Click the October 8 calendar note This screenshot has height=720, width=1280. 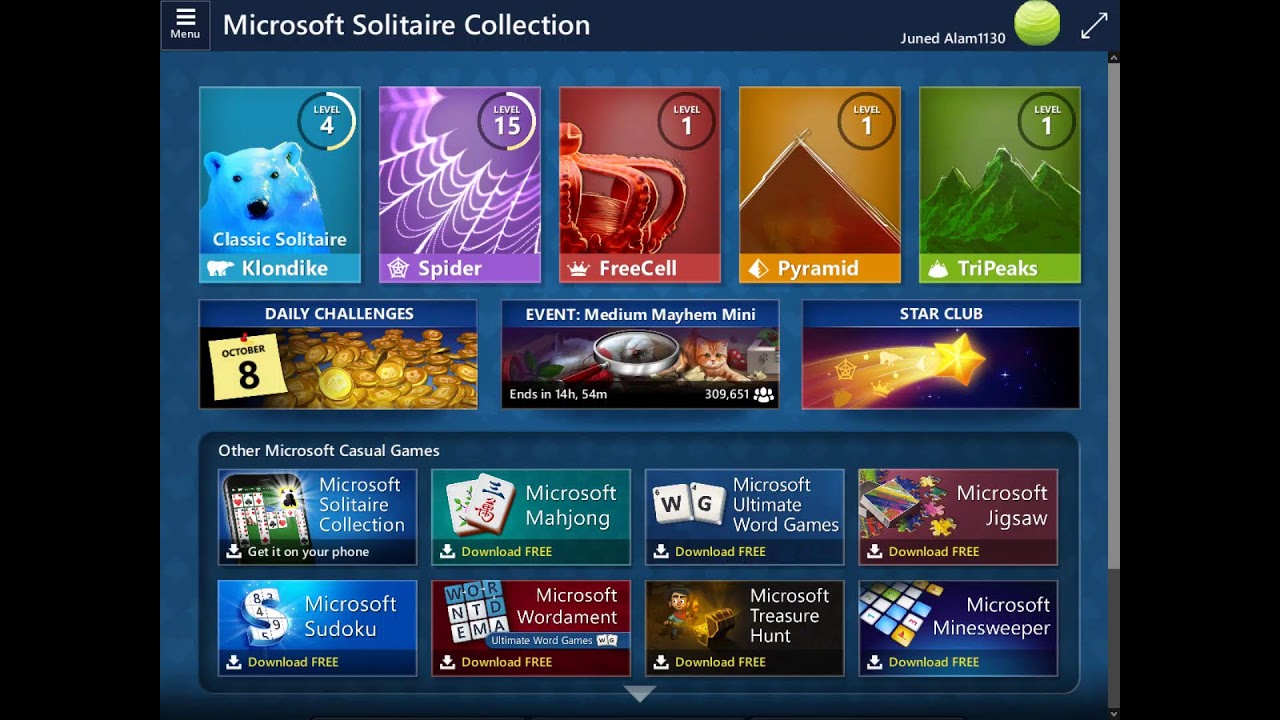247,367
